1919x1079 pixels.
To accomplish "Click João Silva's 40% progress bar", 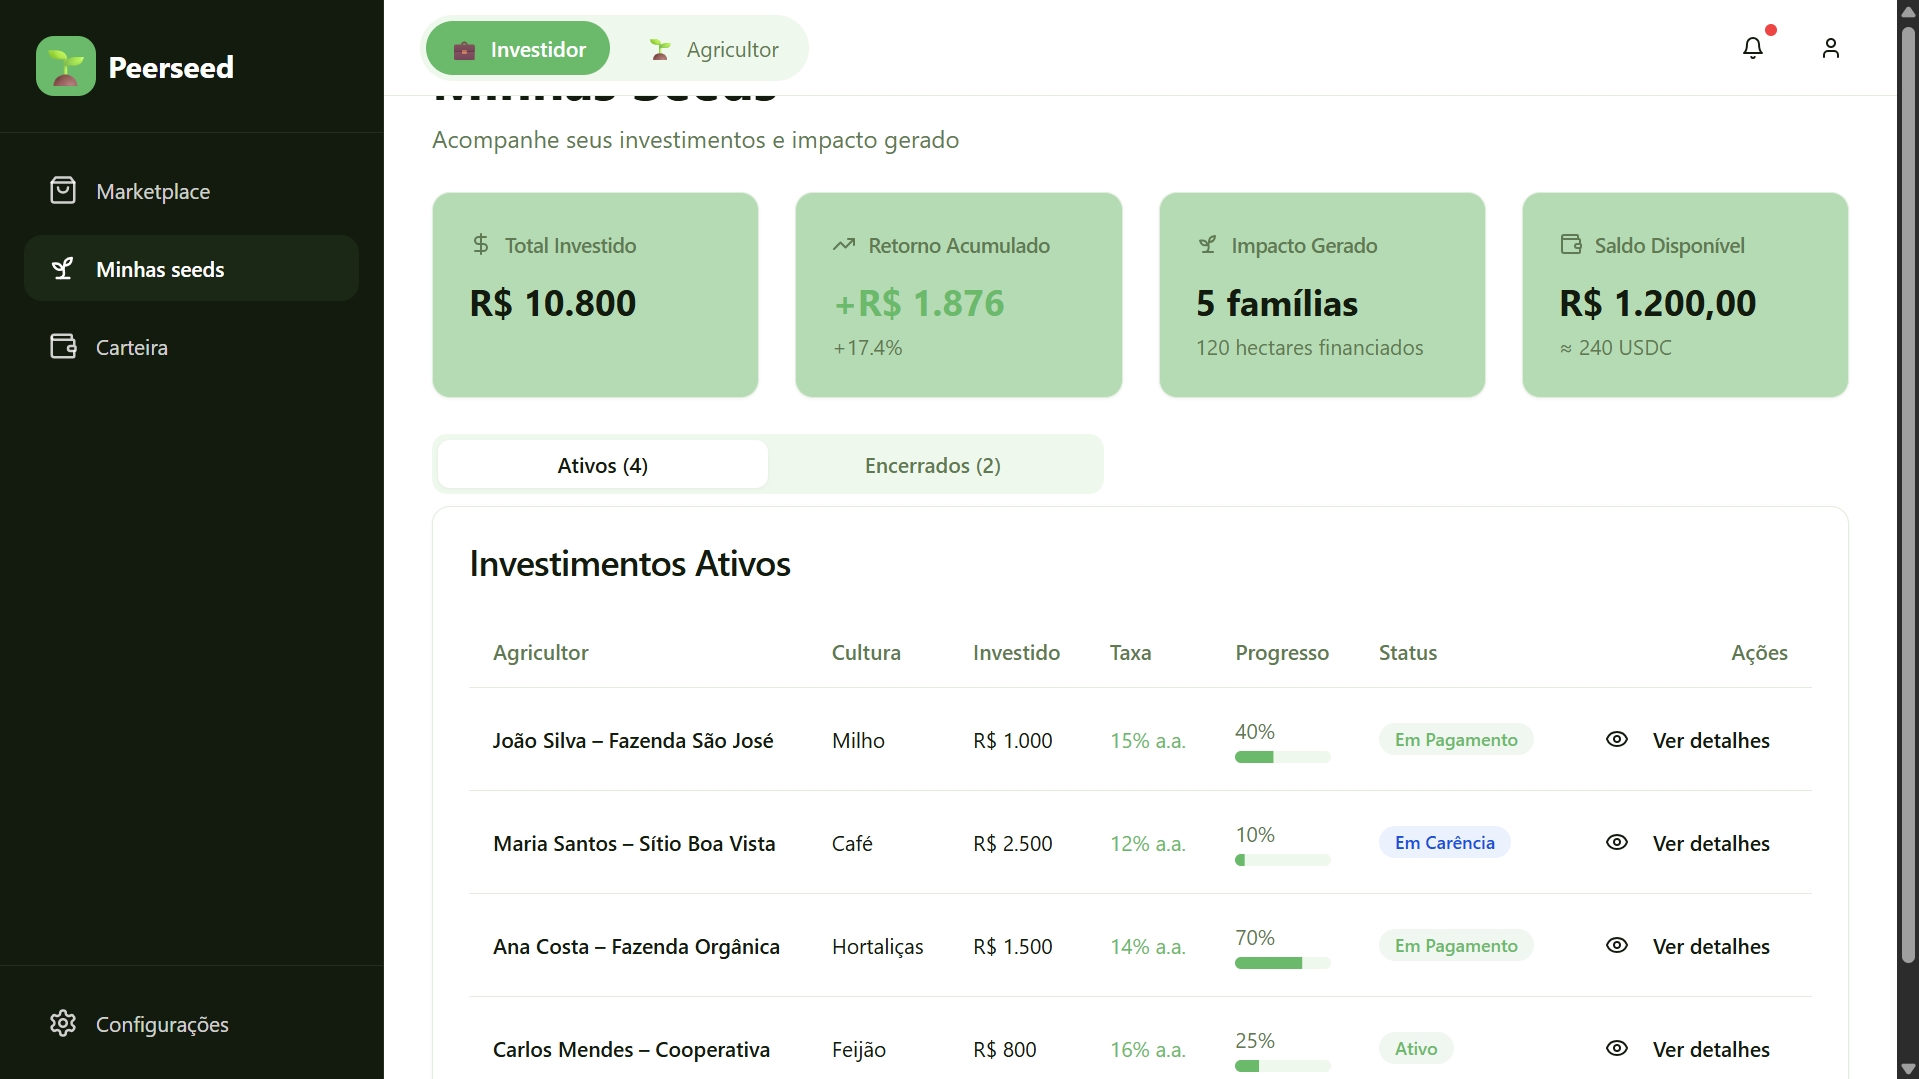I will pyautogui.click(x=1282, y=757).
